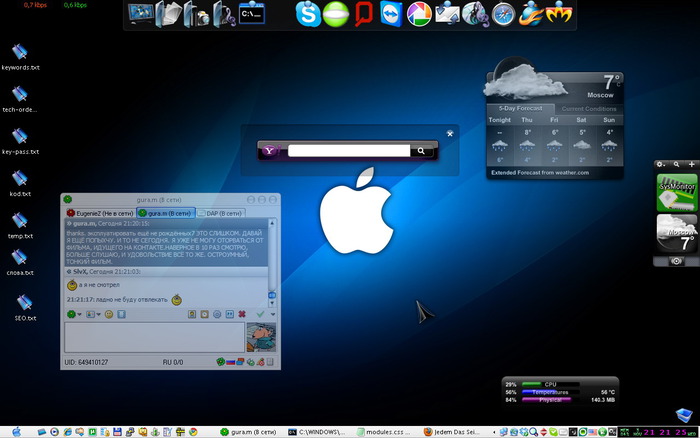Switch to the EugenieZ chat tab
700x438 pixels.
100,213
